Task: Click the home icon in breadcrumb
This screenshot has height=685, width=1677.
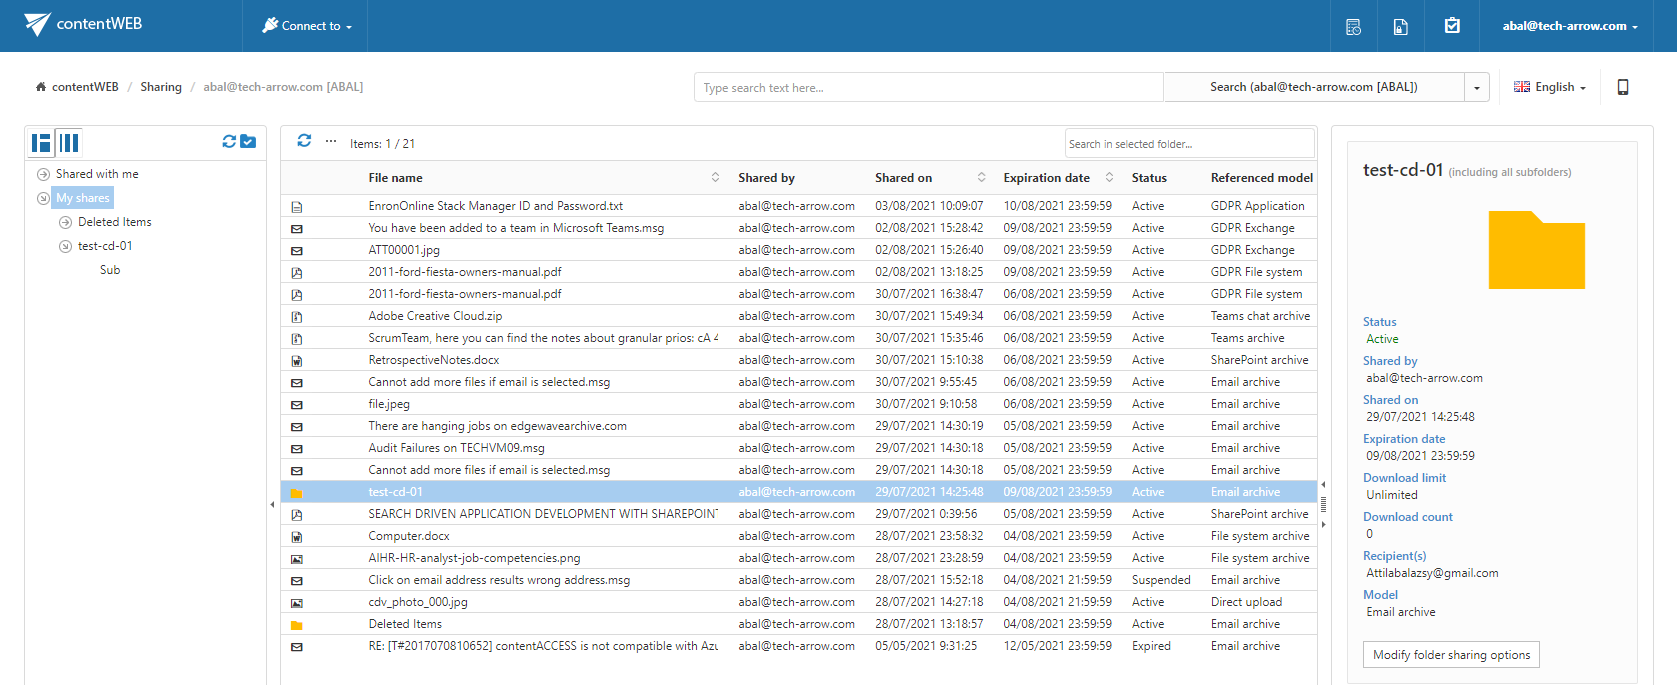Action: coord(41,87)
